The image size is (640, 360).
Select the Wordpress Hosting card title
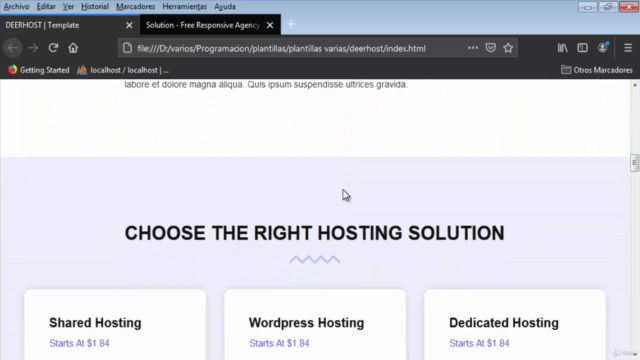coord(306,322)
